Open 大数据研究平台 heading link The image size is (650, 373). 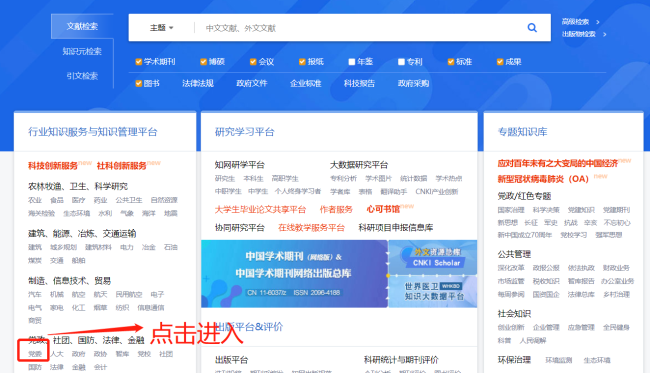359,165
